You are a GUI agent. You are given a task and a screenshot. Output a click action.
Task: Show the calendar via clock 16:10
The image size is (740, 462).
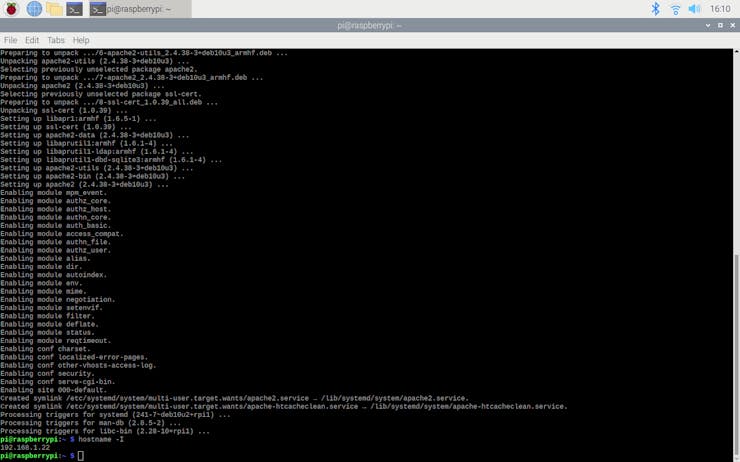coord(720,9)
